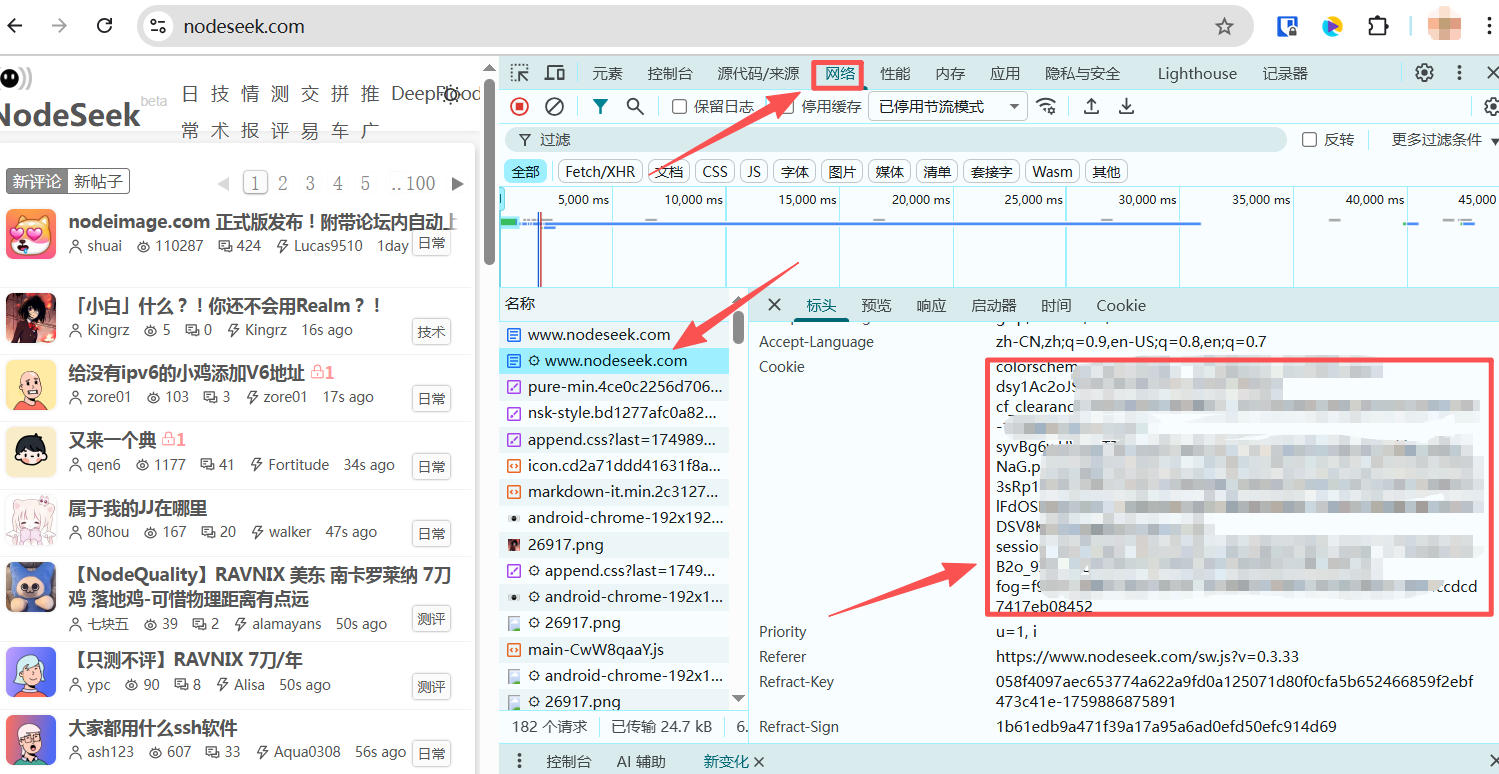
Task: Toggle device toolbar emulation icon
Action: [x=555, y=73]
